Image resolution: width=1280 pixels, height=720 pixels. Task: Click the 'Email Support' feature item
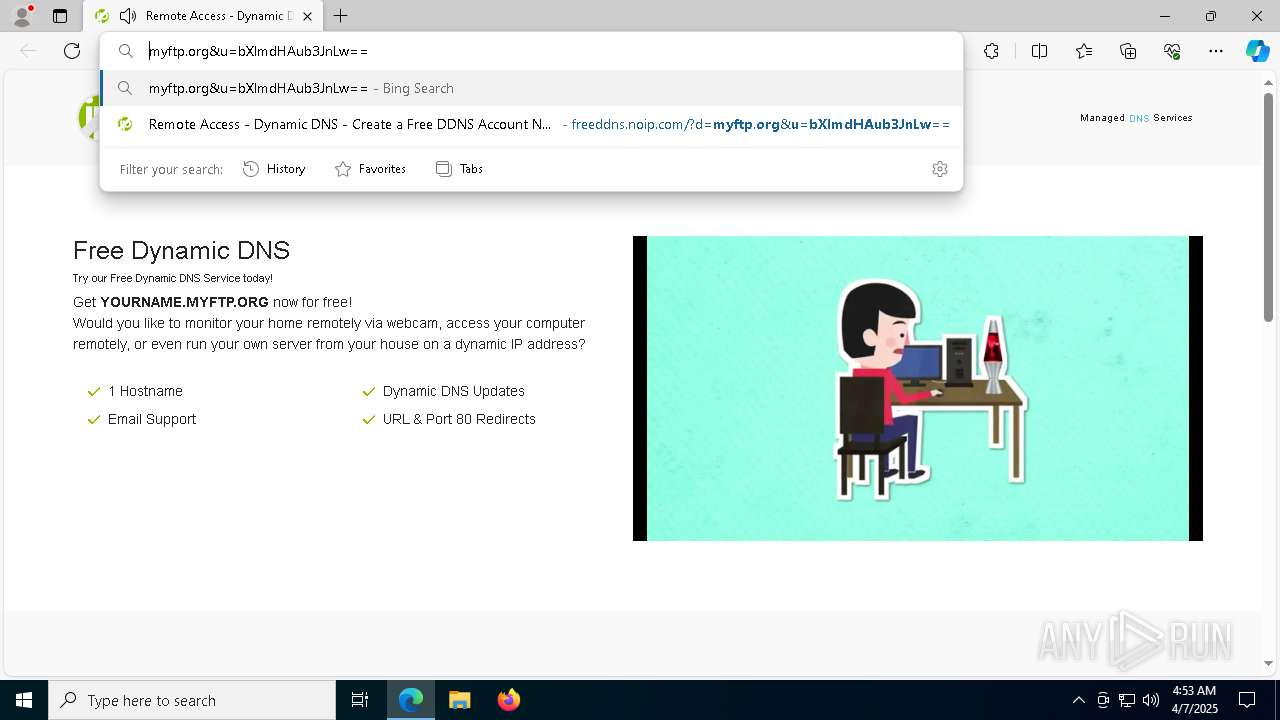[142, 419]
